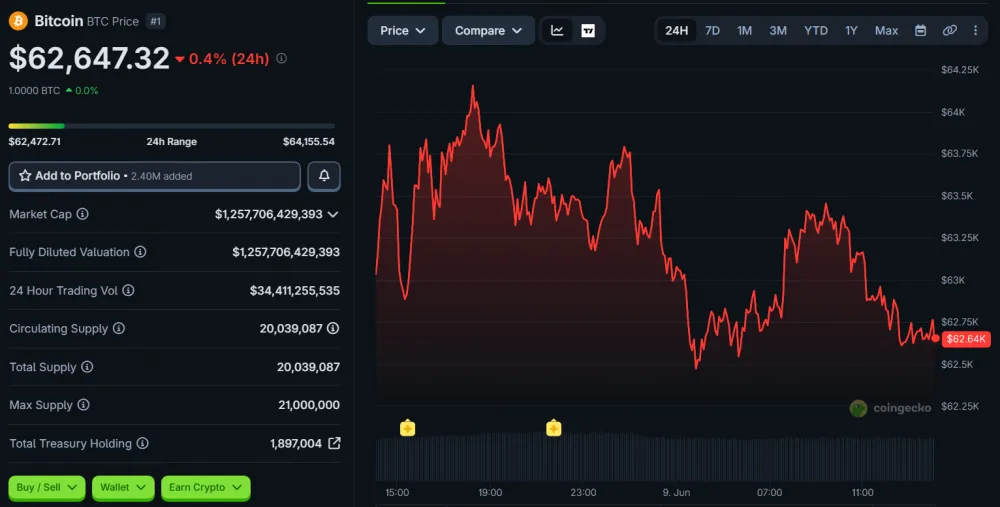Click the 1.0000 BTC conversion text

tap(34, 91)
